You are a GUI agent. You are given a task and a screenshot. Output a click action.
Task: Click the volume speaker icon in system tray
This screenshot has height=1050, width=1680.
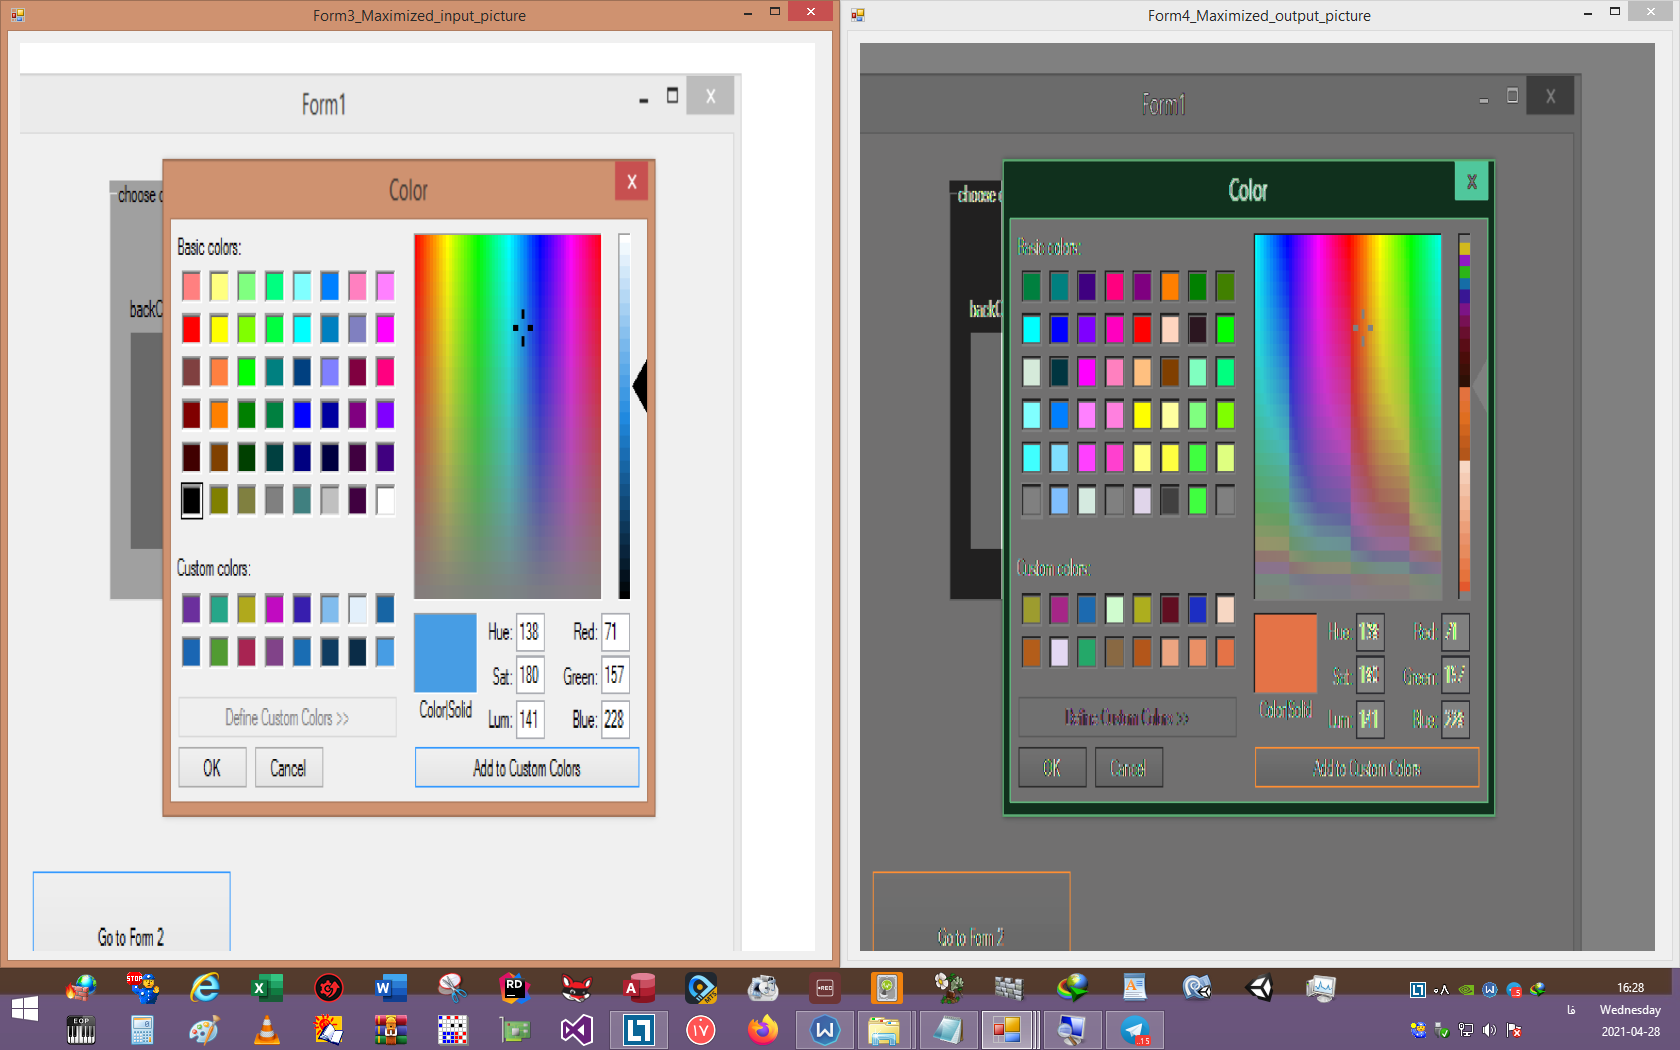click(1490, 1030)
